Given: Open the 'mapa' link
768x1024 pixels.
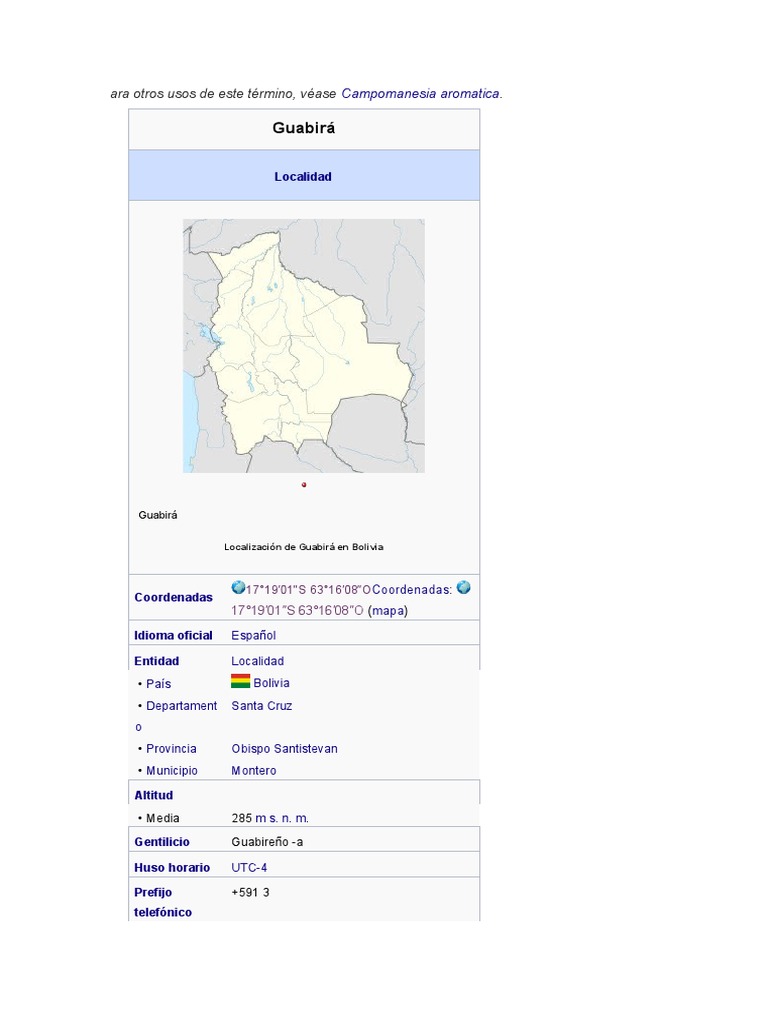Looking at the screenshot, I should 388,611.
